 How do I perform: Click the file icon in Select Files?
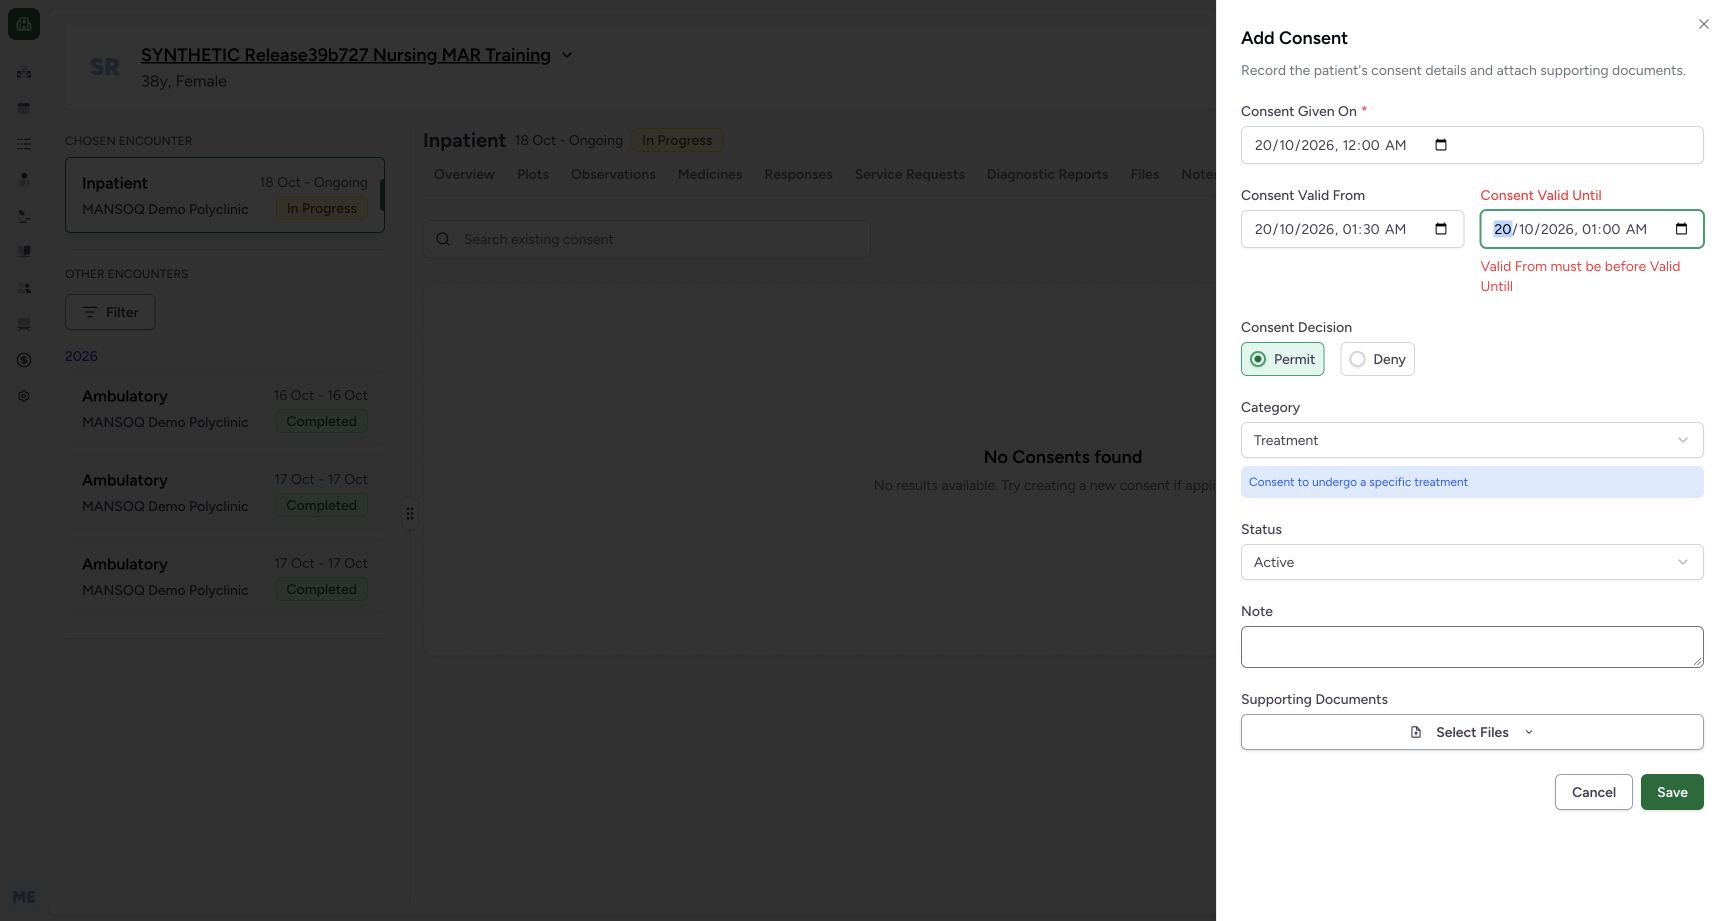[x=1416, y=732]
